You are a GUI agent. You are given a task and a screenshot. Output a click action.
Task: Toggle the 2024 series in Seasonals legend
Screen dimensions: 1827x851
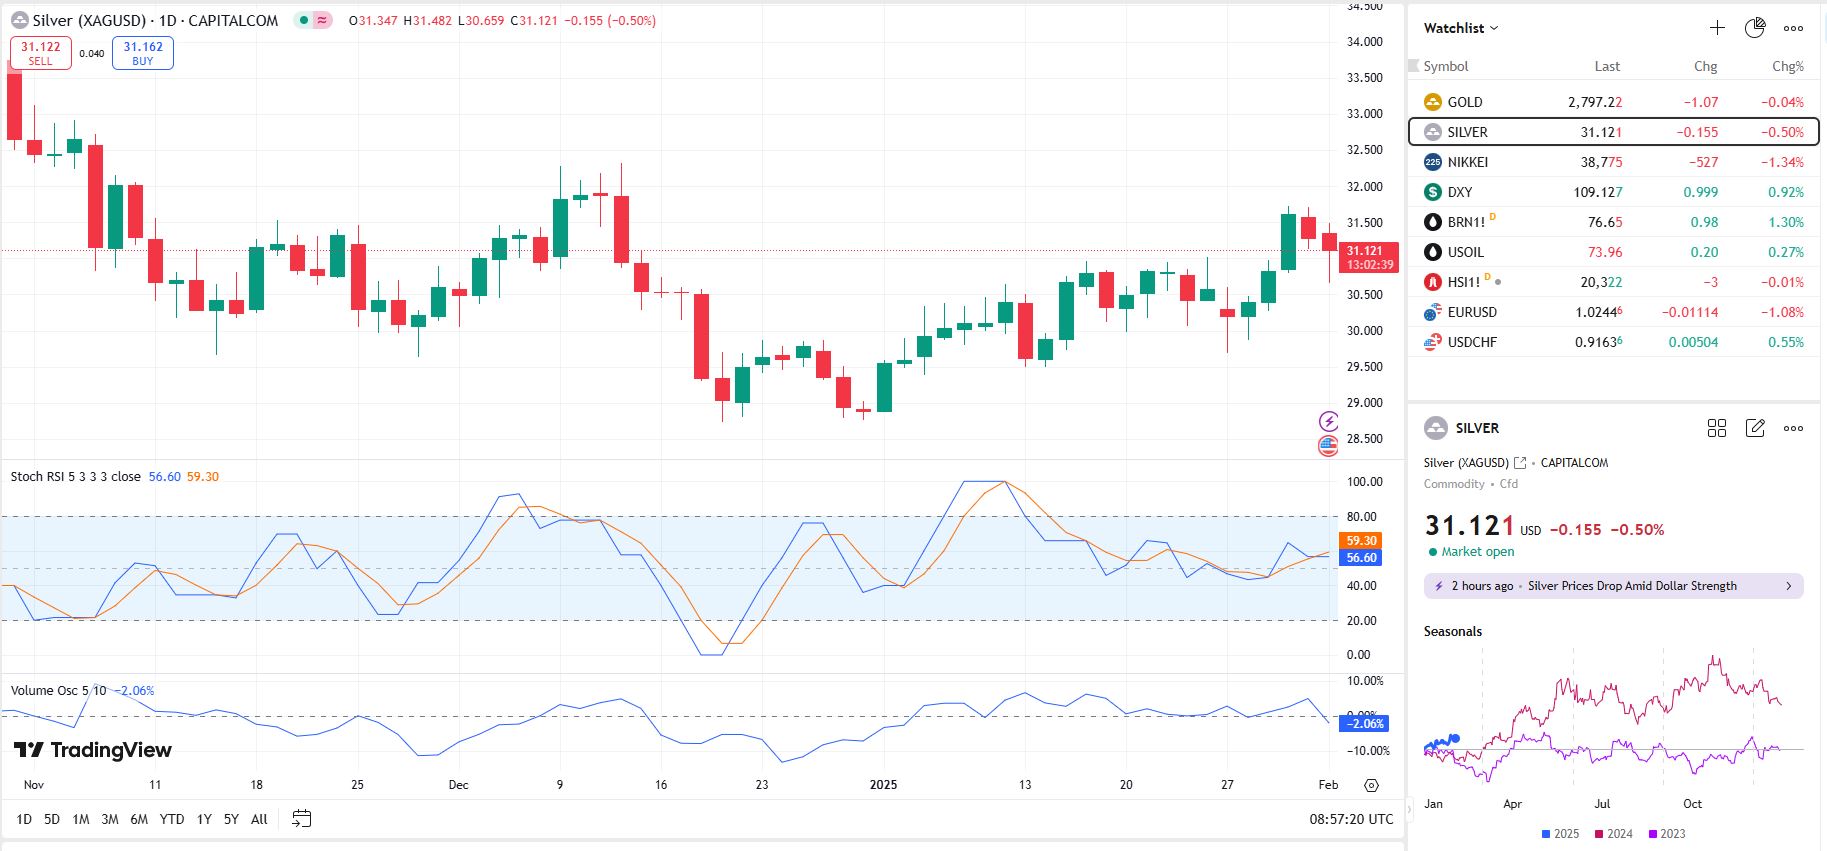coord(1613,834)
